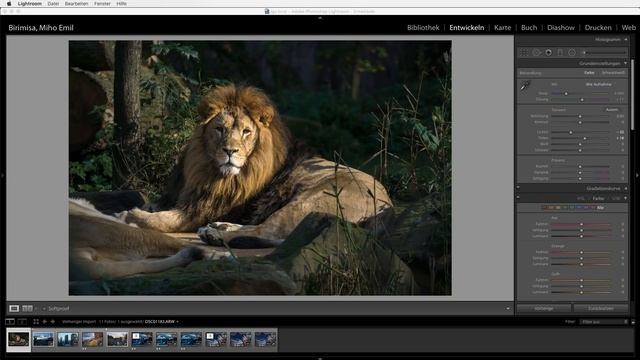
Task: Expand the Gradationskurve panel
Action: click(x=625, y=188)
